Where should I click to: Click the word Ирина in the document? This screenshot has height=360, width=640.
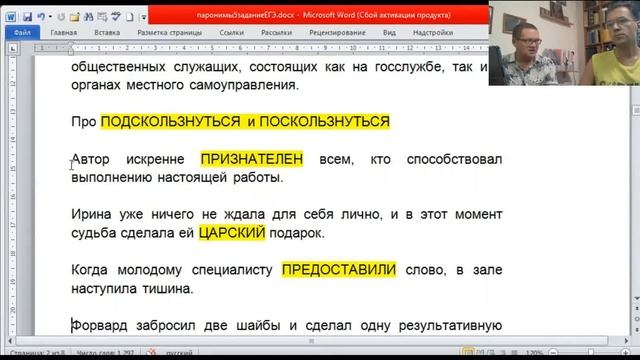click(x=91, y=215)
